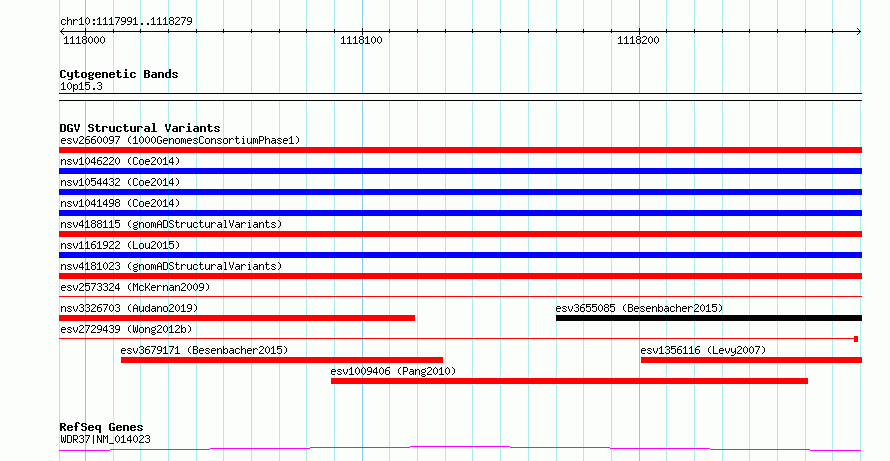Open variant label esv2660097 (1000GenomesConsortiumPhase1)

(180, 140)
